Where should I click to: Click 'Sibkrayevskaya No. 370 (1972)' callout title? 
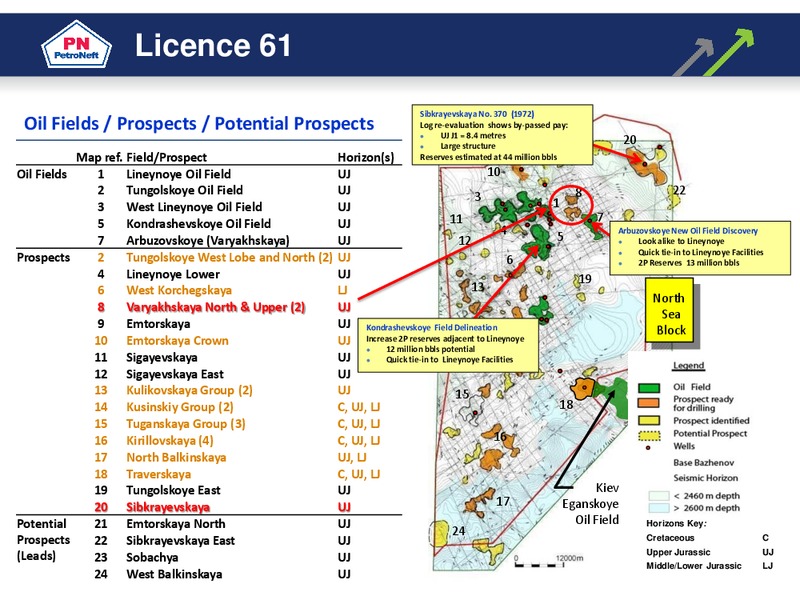click(x=477, y=114)
